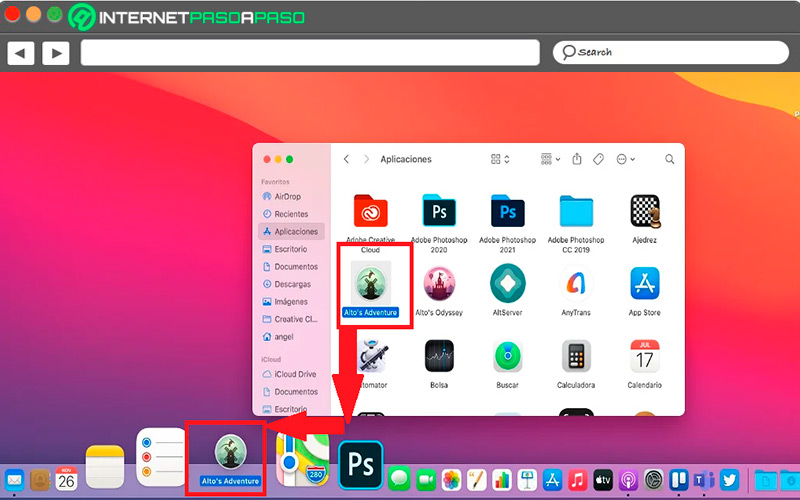
Task: Open App Store from the Dock
Action: click(x=553, y=480)
